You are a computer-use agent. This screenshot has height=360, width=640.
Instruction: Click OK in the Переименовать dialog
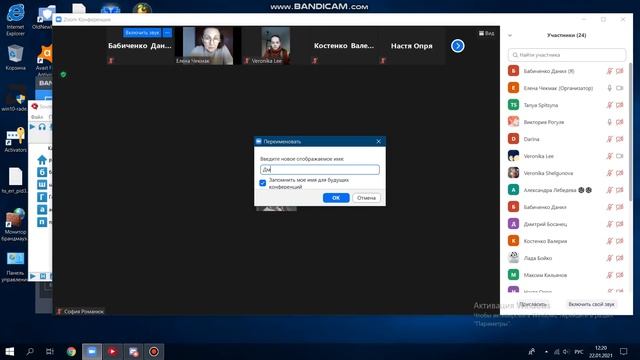pyautogui.click(x=336, y=198)
